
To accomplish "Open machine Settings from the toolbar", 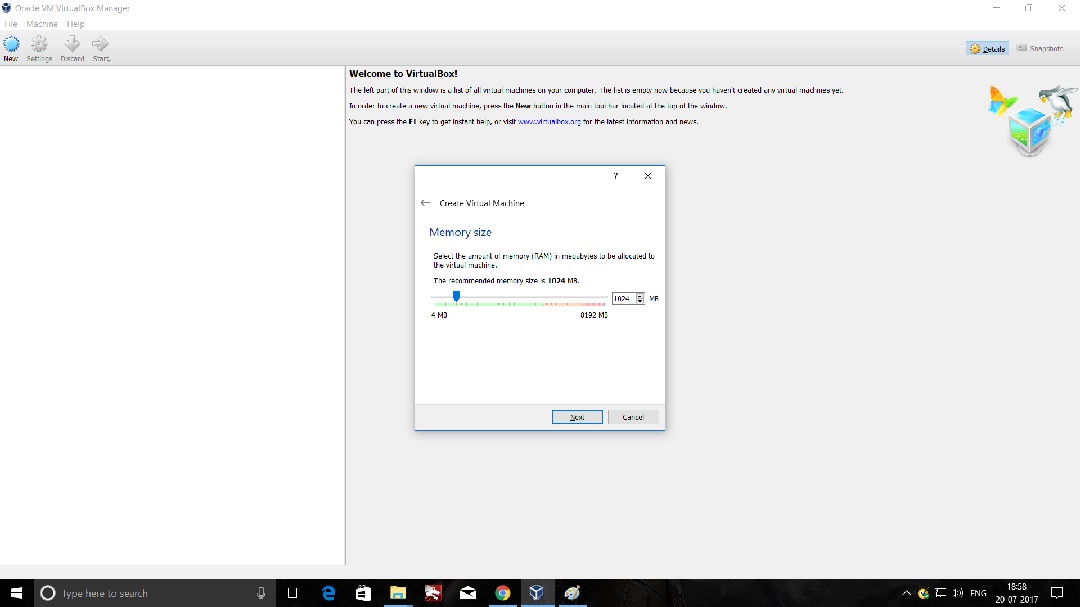I will click(x=39, y=47).
